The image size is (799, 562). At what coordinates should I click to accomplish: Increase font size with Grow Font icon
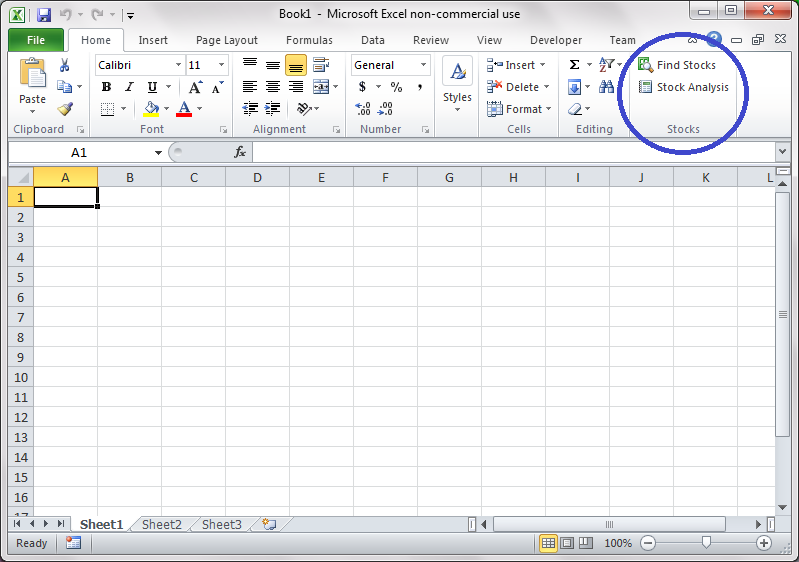coord(195,87)
